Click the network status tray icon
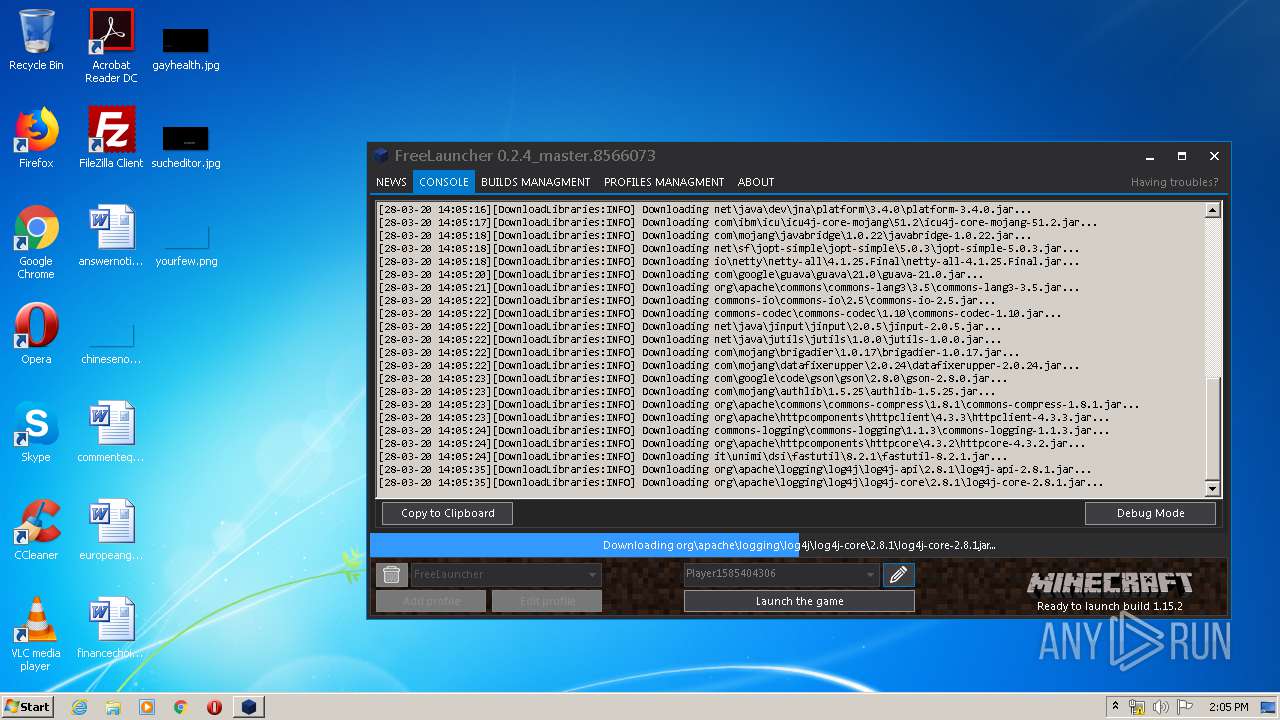Screen dimensions: 1280x720 point(1137,707)
